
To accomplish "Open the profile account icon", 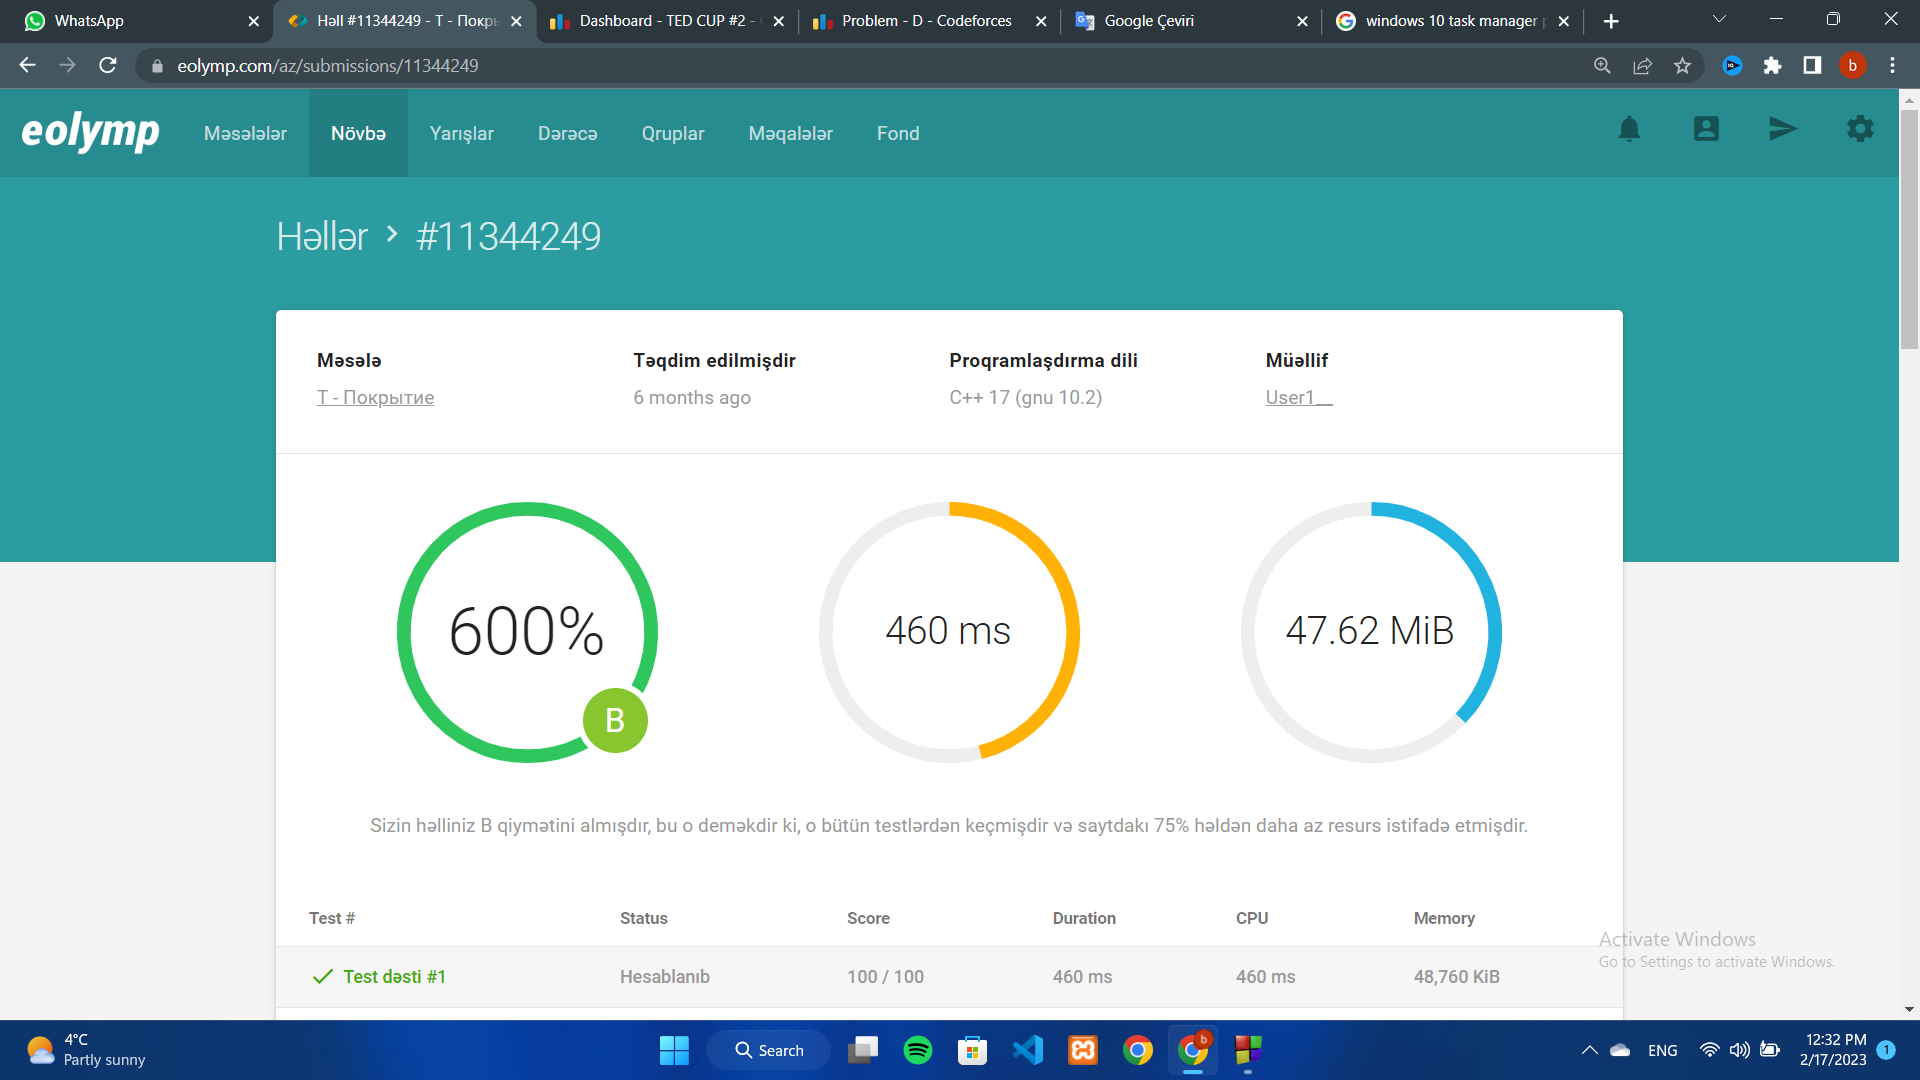I will [x=1706, y=129].
